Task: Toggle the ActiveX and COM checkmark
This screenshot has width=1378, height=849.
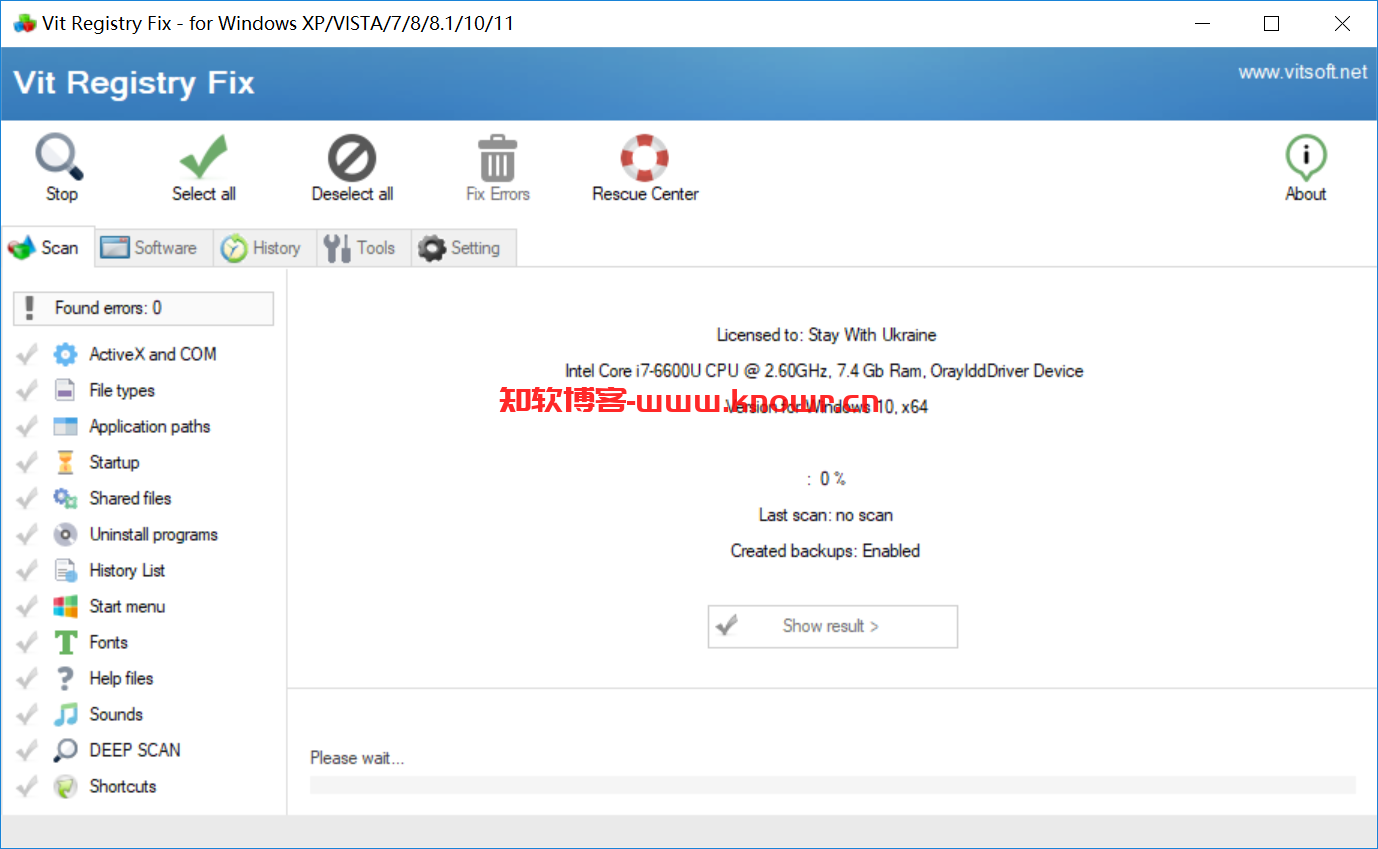Action: click(x=28, y=354)
